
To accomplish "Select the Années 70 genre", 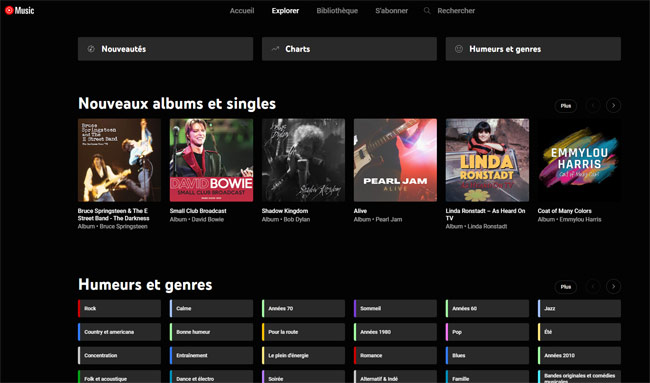I will 303,308.
